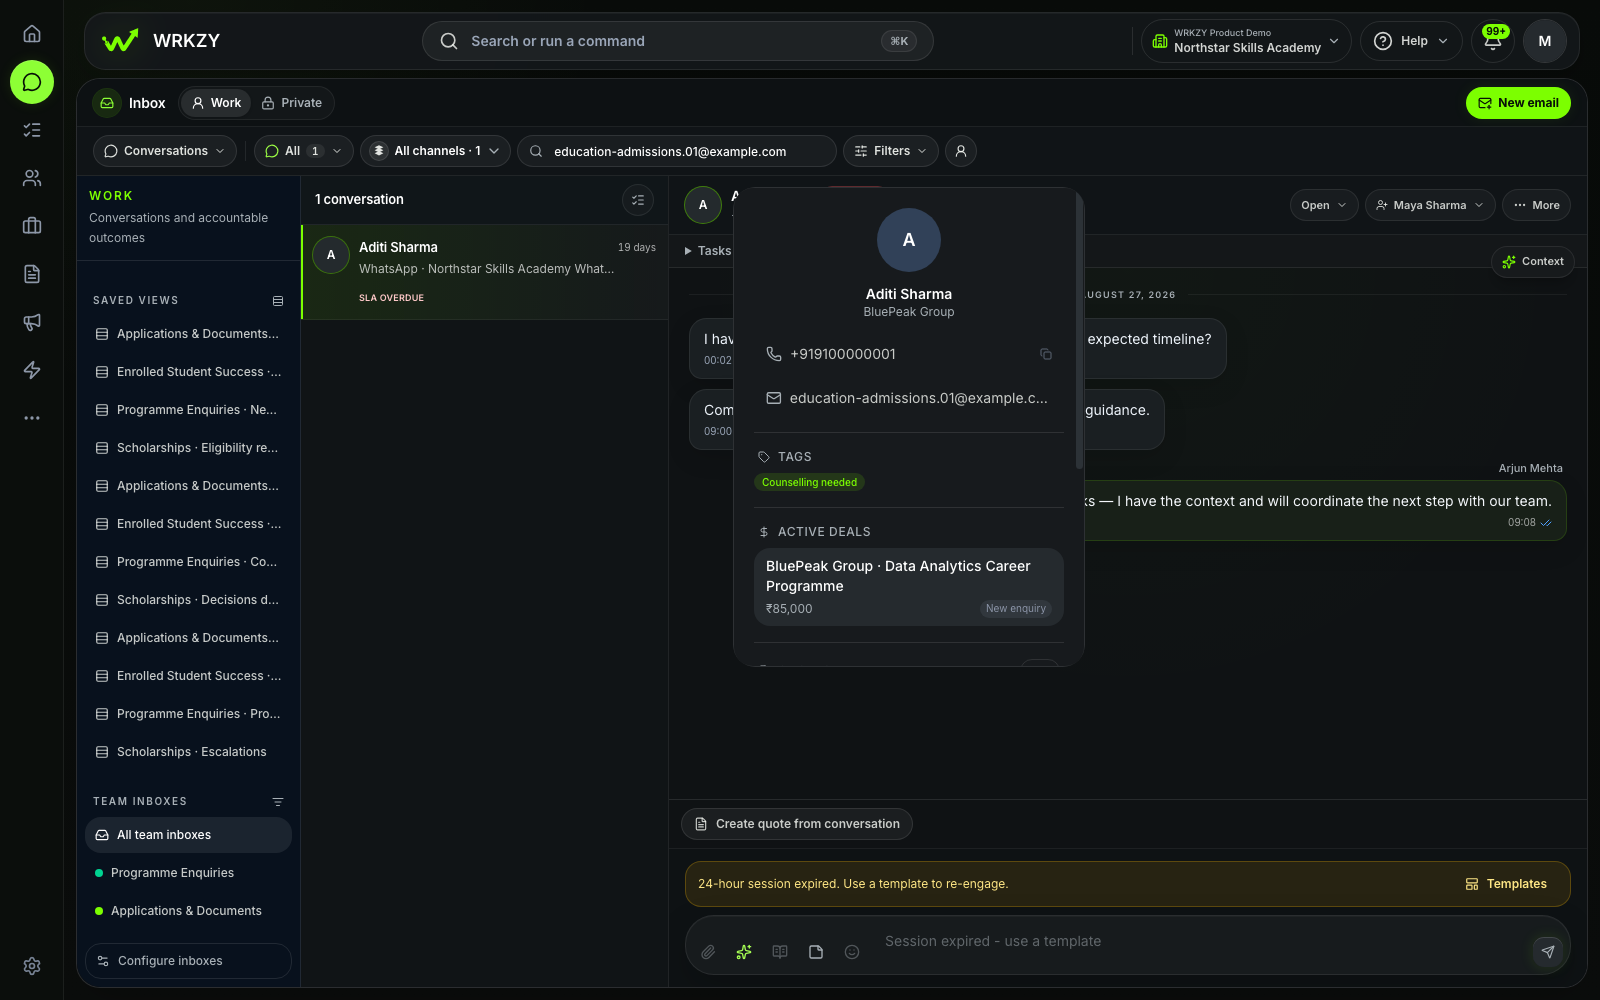Click the team inboxes filter icon

[278, 802]
